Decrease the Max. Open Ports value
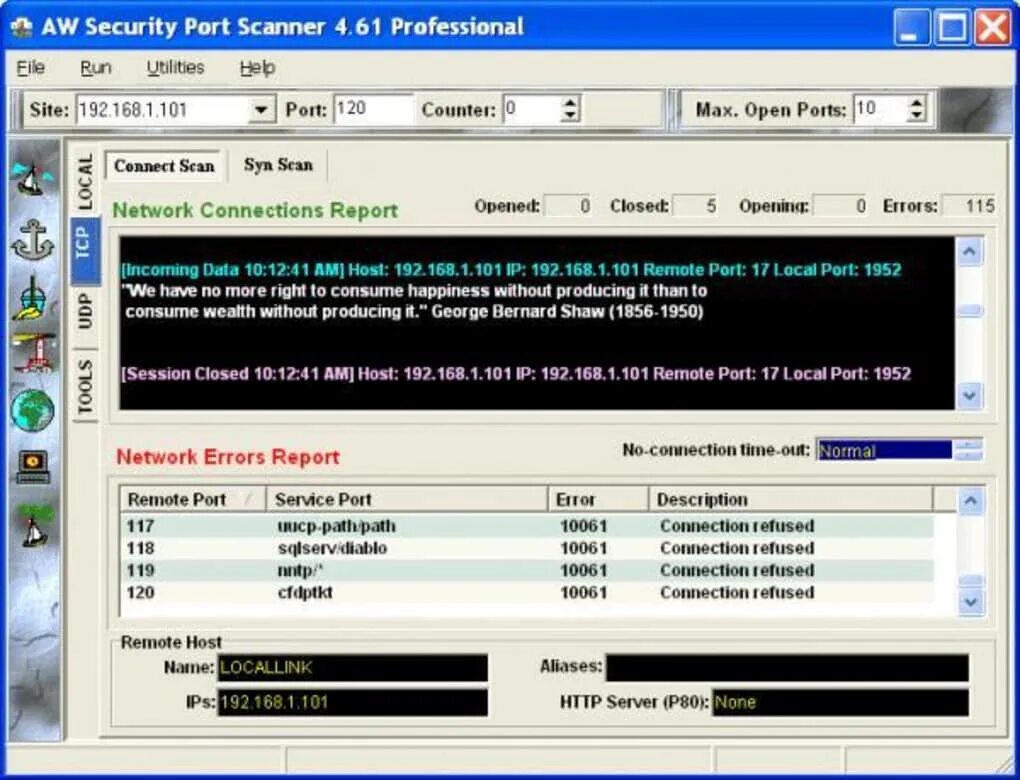This screenshot has width=1020, height=780. point(916,116)
